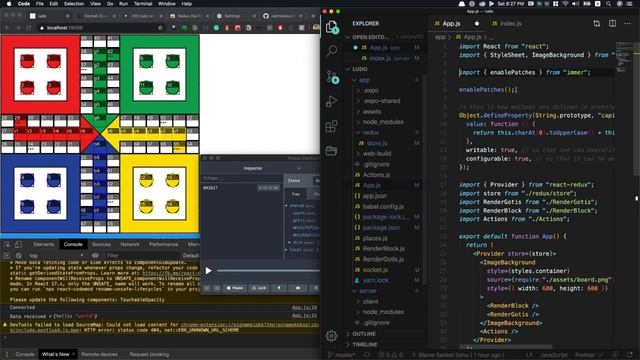Image resolution: width=640 pixels, height=360 pixels.
Task: Click the Open Changes icon in the editor toolbar
Action: click(597, 24)
